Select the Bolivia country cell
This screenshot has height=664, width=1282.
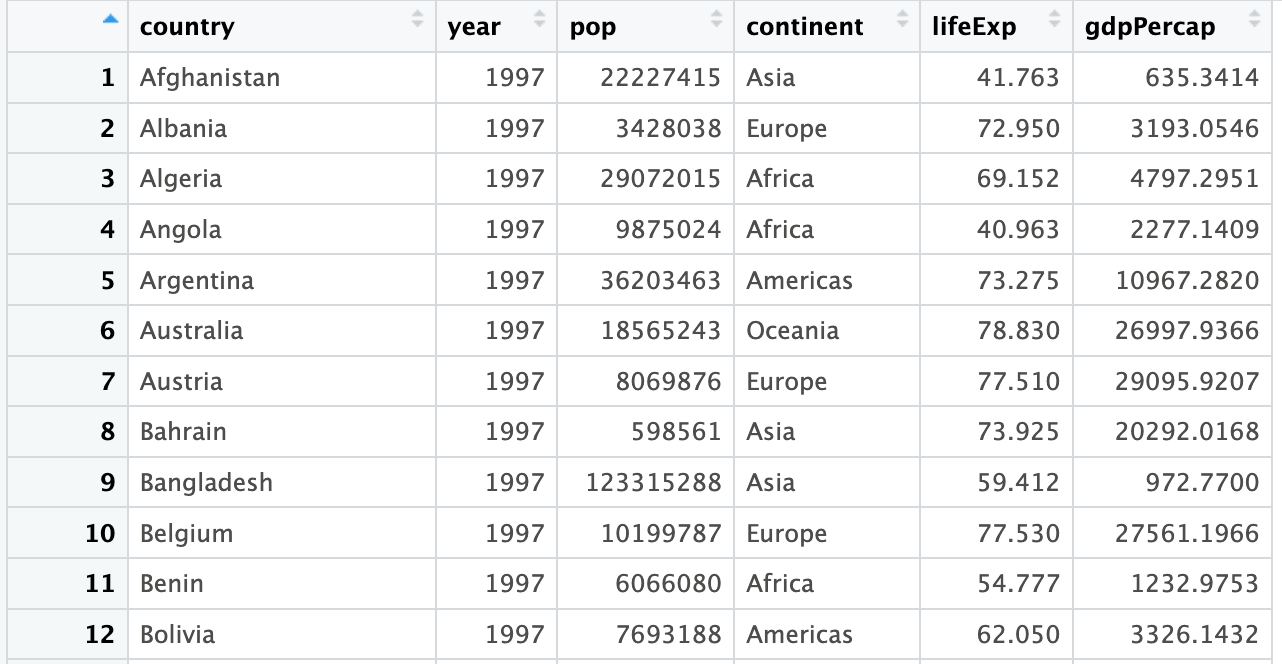177,635
